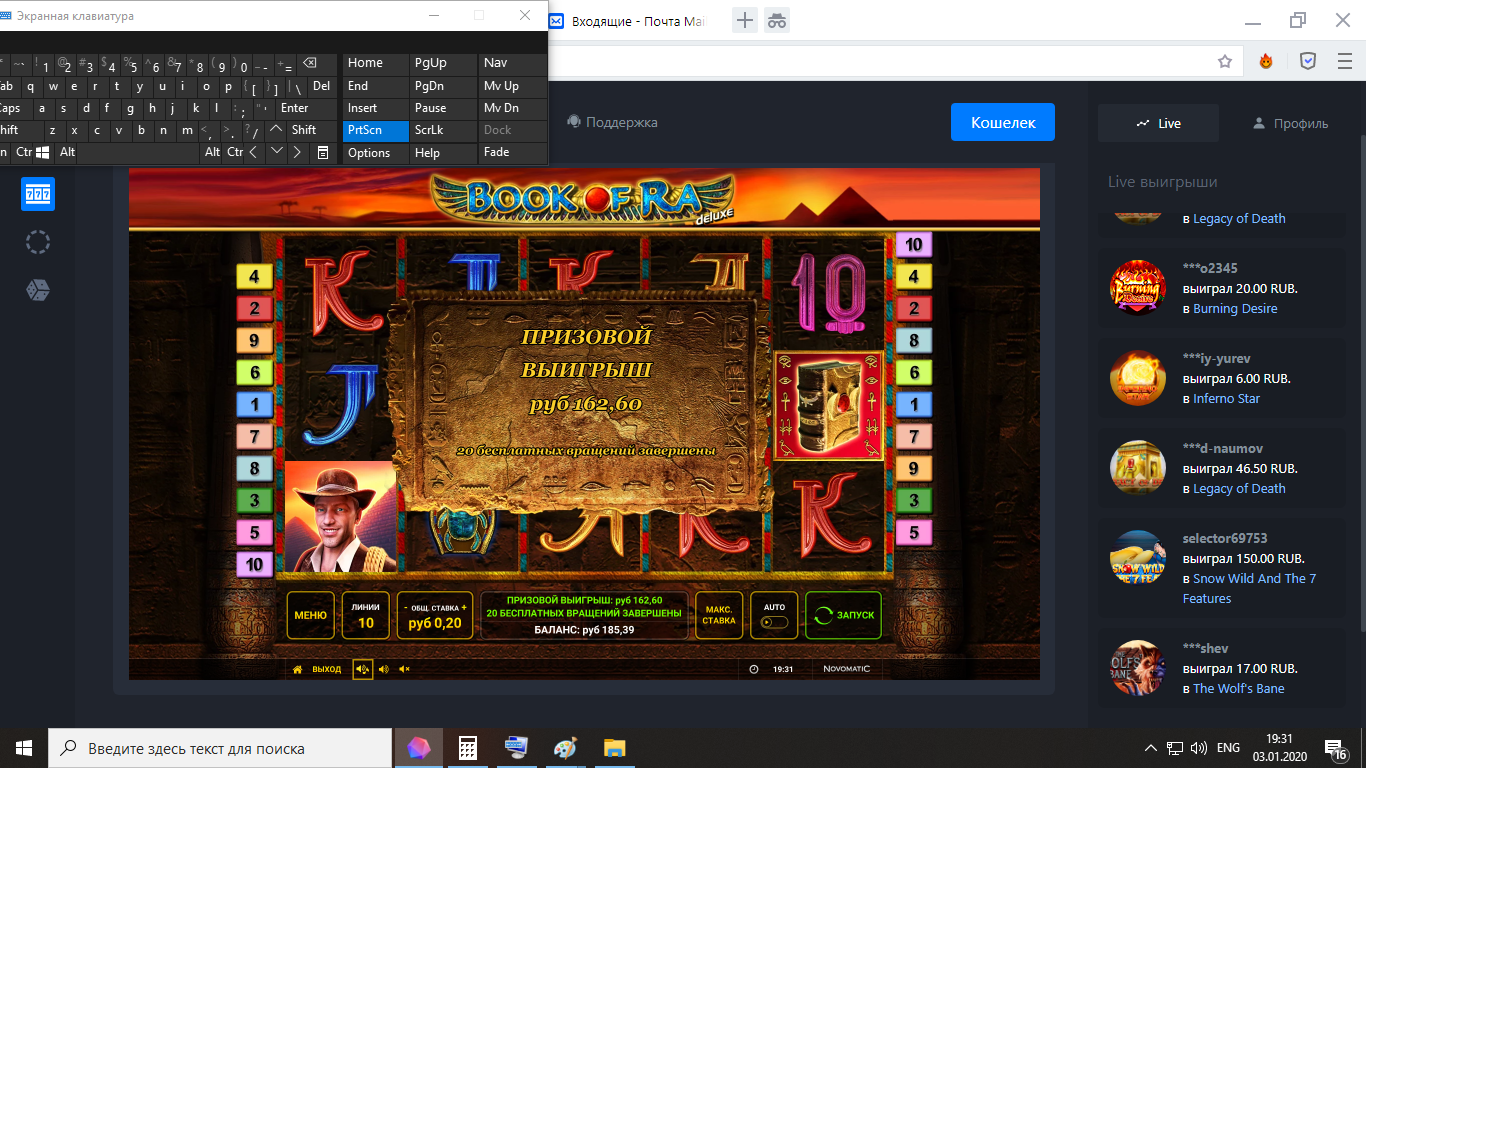Open the slots category in the casino sidebar

(x=38, y=194)
